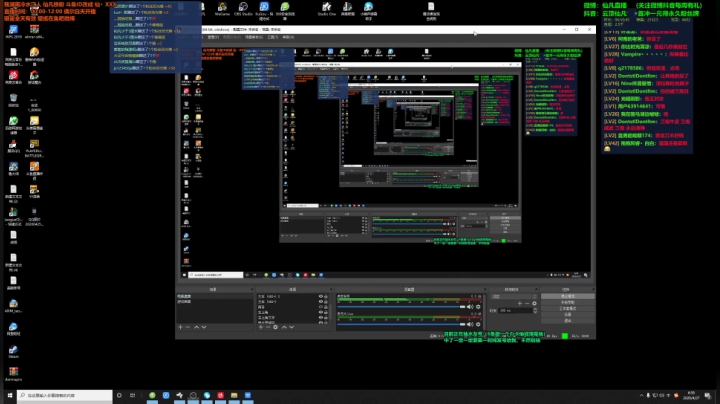
Task: Open the Tools menu (工具) in the OBS menu bar
Action: [x=273, y=37]
